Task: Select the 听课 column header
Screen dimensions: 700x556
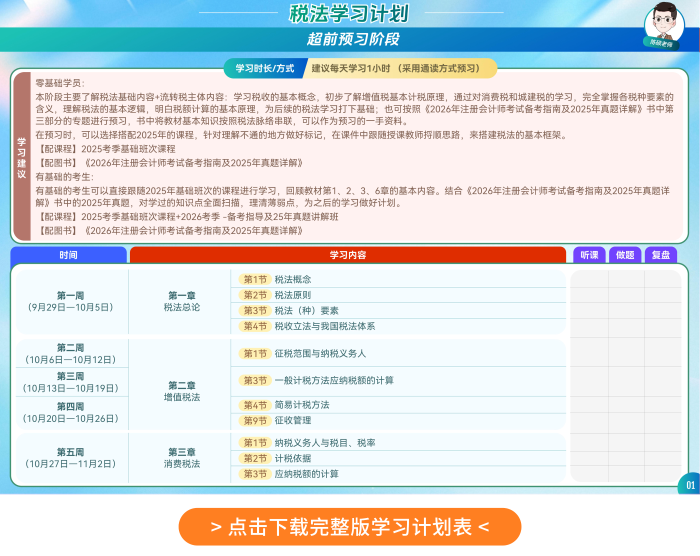Action: (x=589, y=255)
